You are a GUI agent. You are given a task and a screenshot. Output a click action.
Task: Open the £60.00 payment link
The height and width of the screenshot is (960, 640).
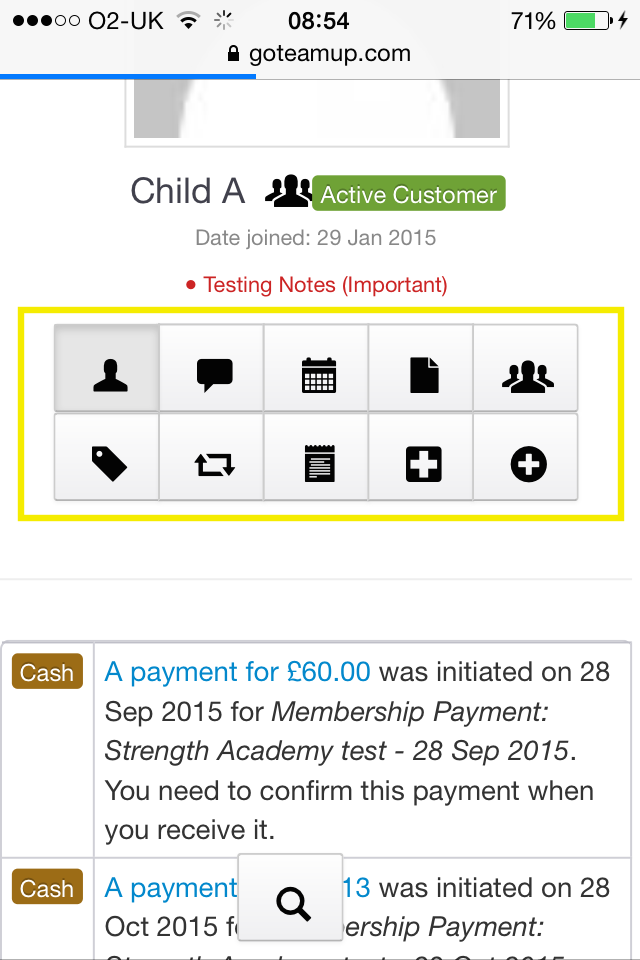point(238,671)
